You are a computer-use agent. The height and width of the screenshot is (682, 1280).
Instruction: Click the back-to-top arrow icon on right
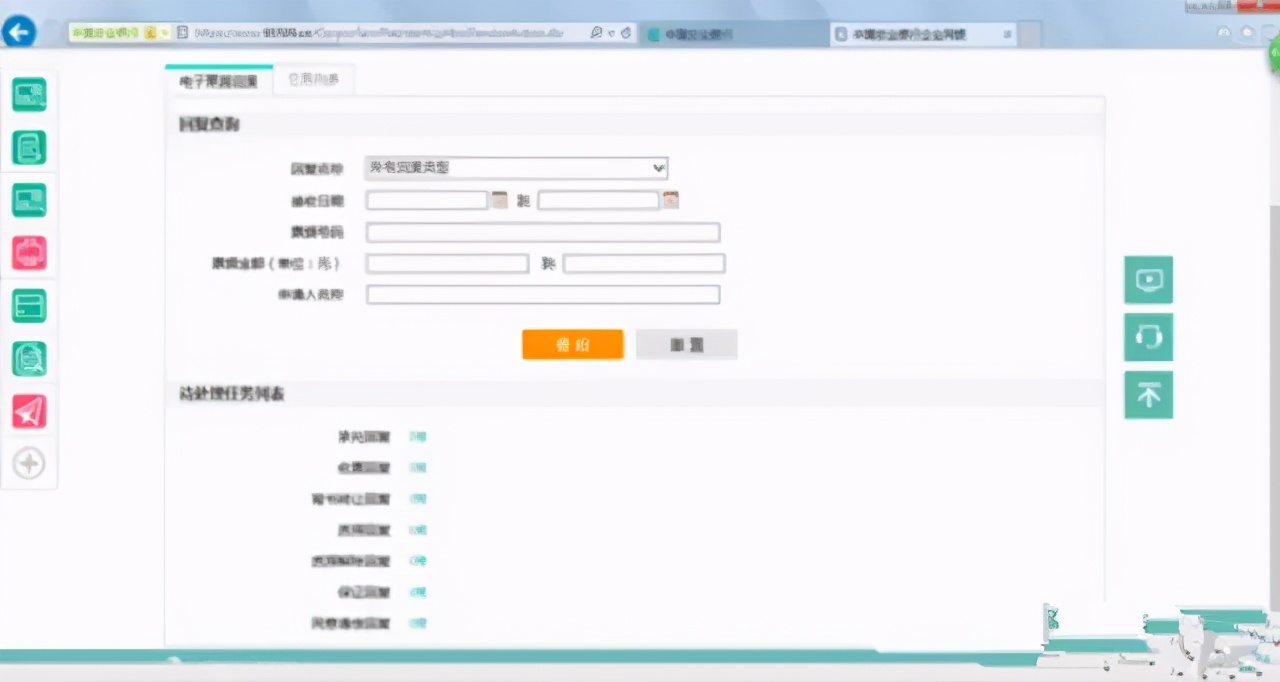[1148, 394]
